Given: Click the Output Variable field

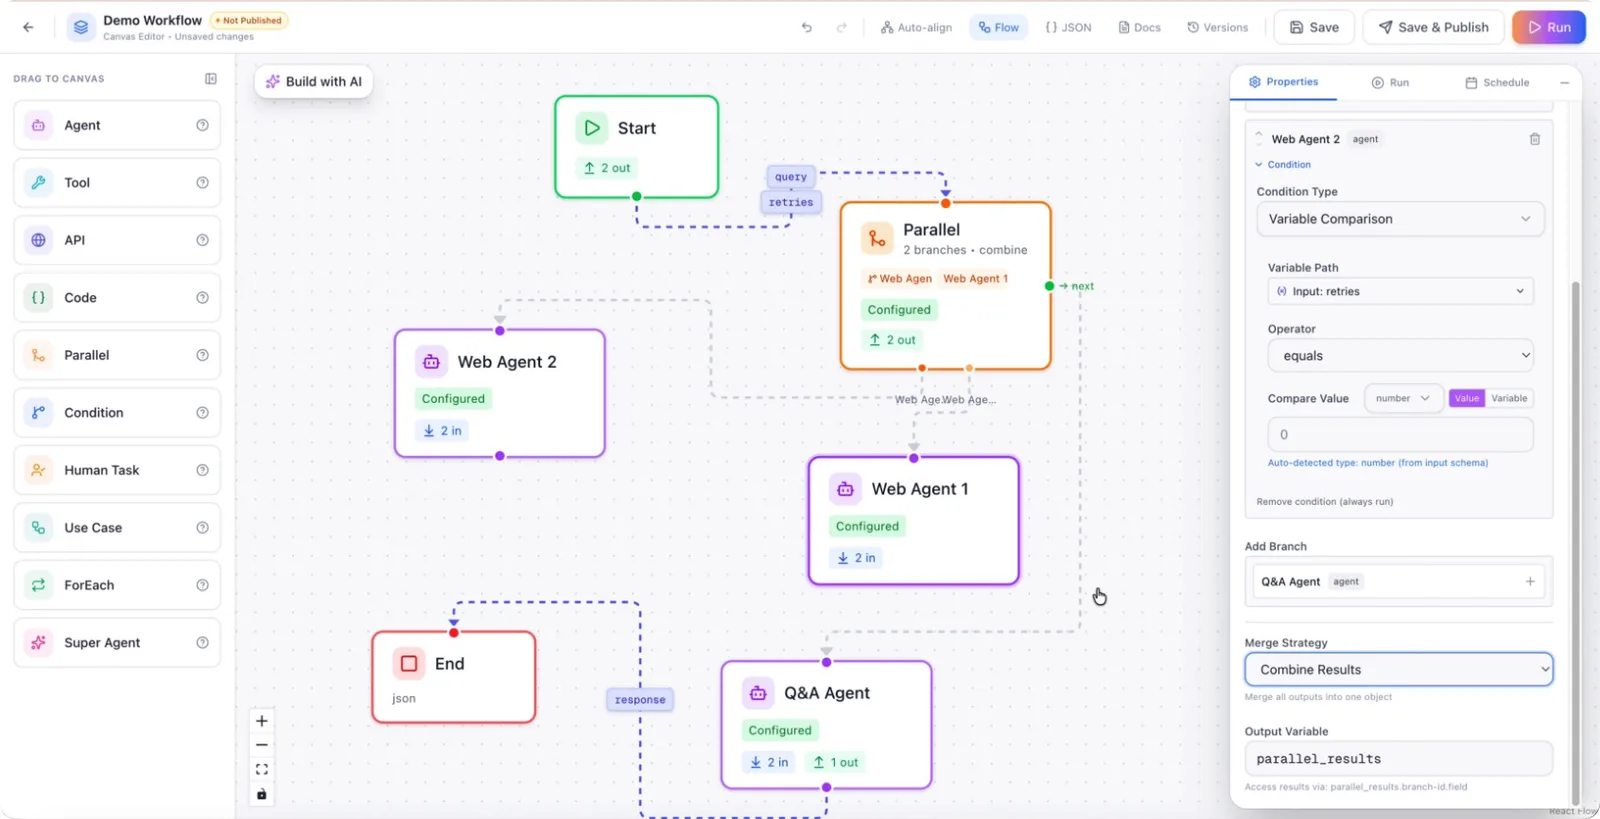Looking at the screenshot, I should (1398, 758).
